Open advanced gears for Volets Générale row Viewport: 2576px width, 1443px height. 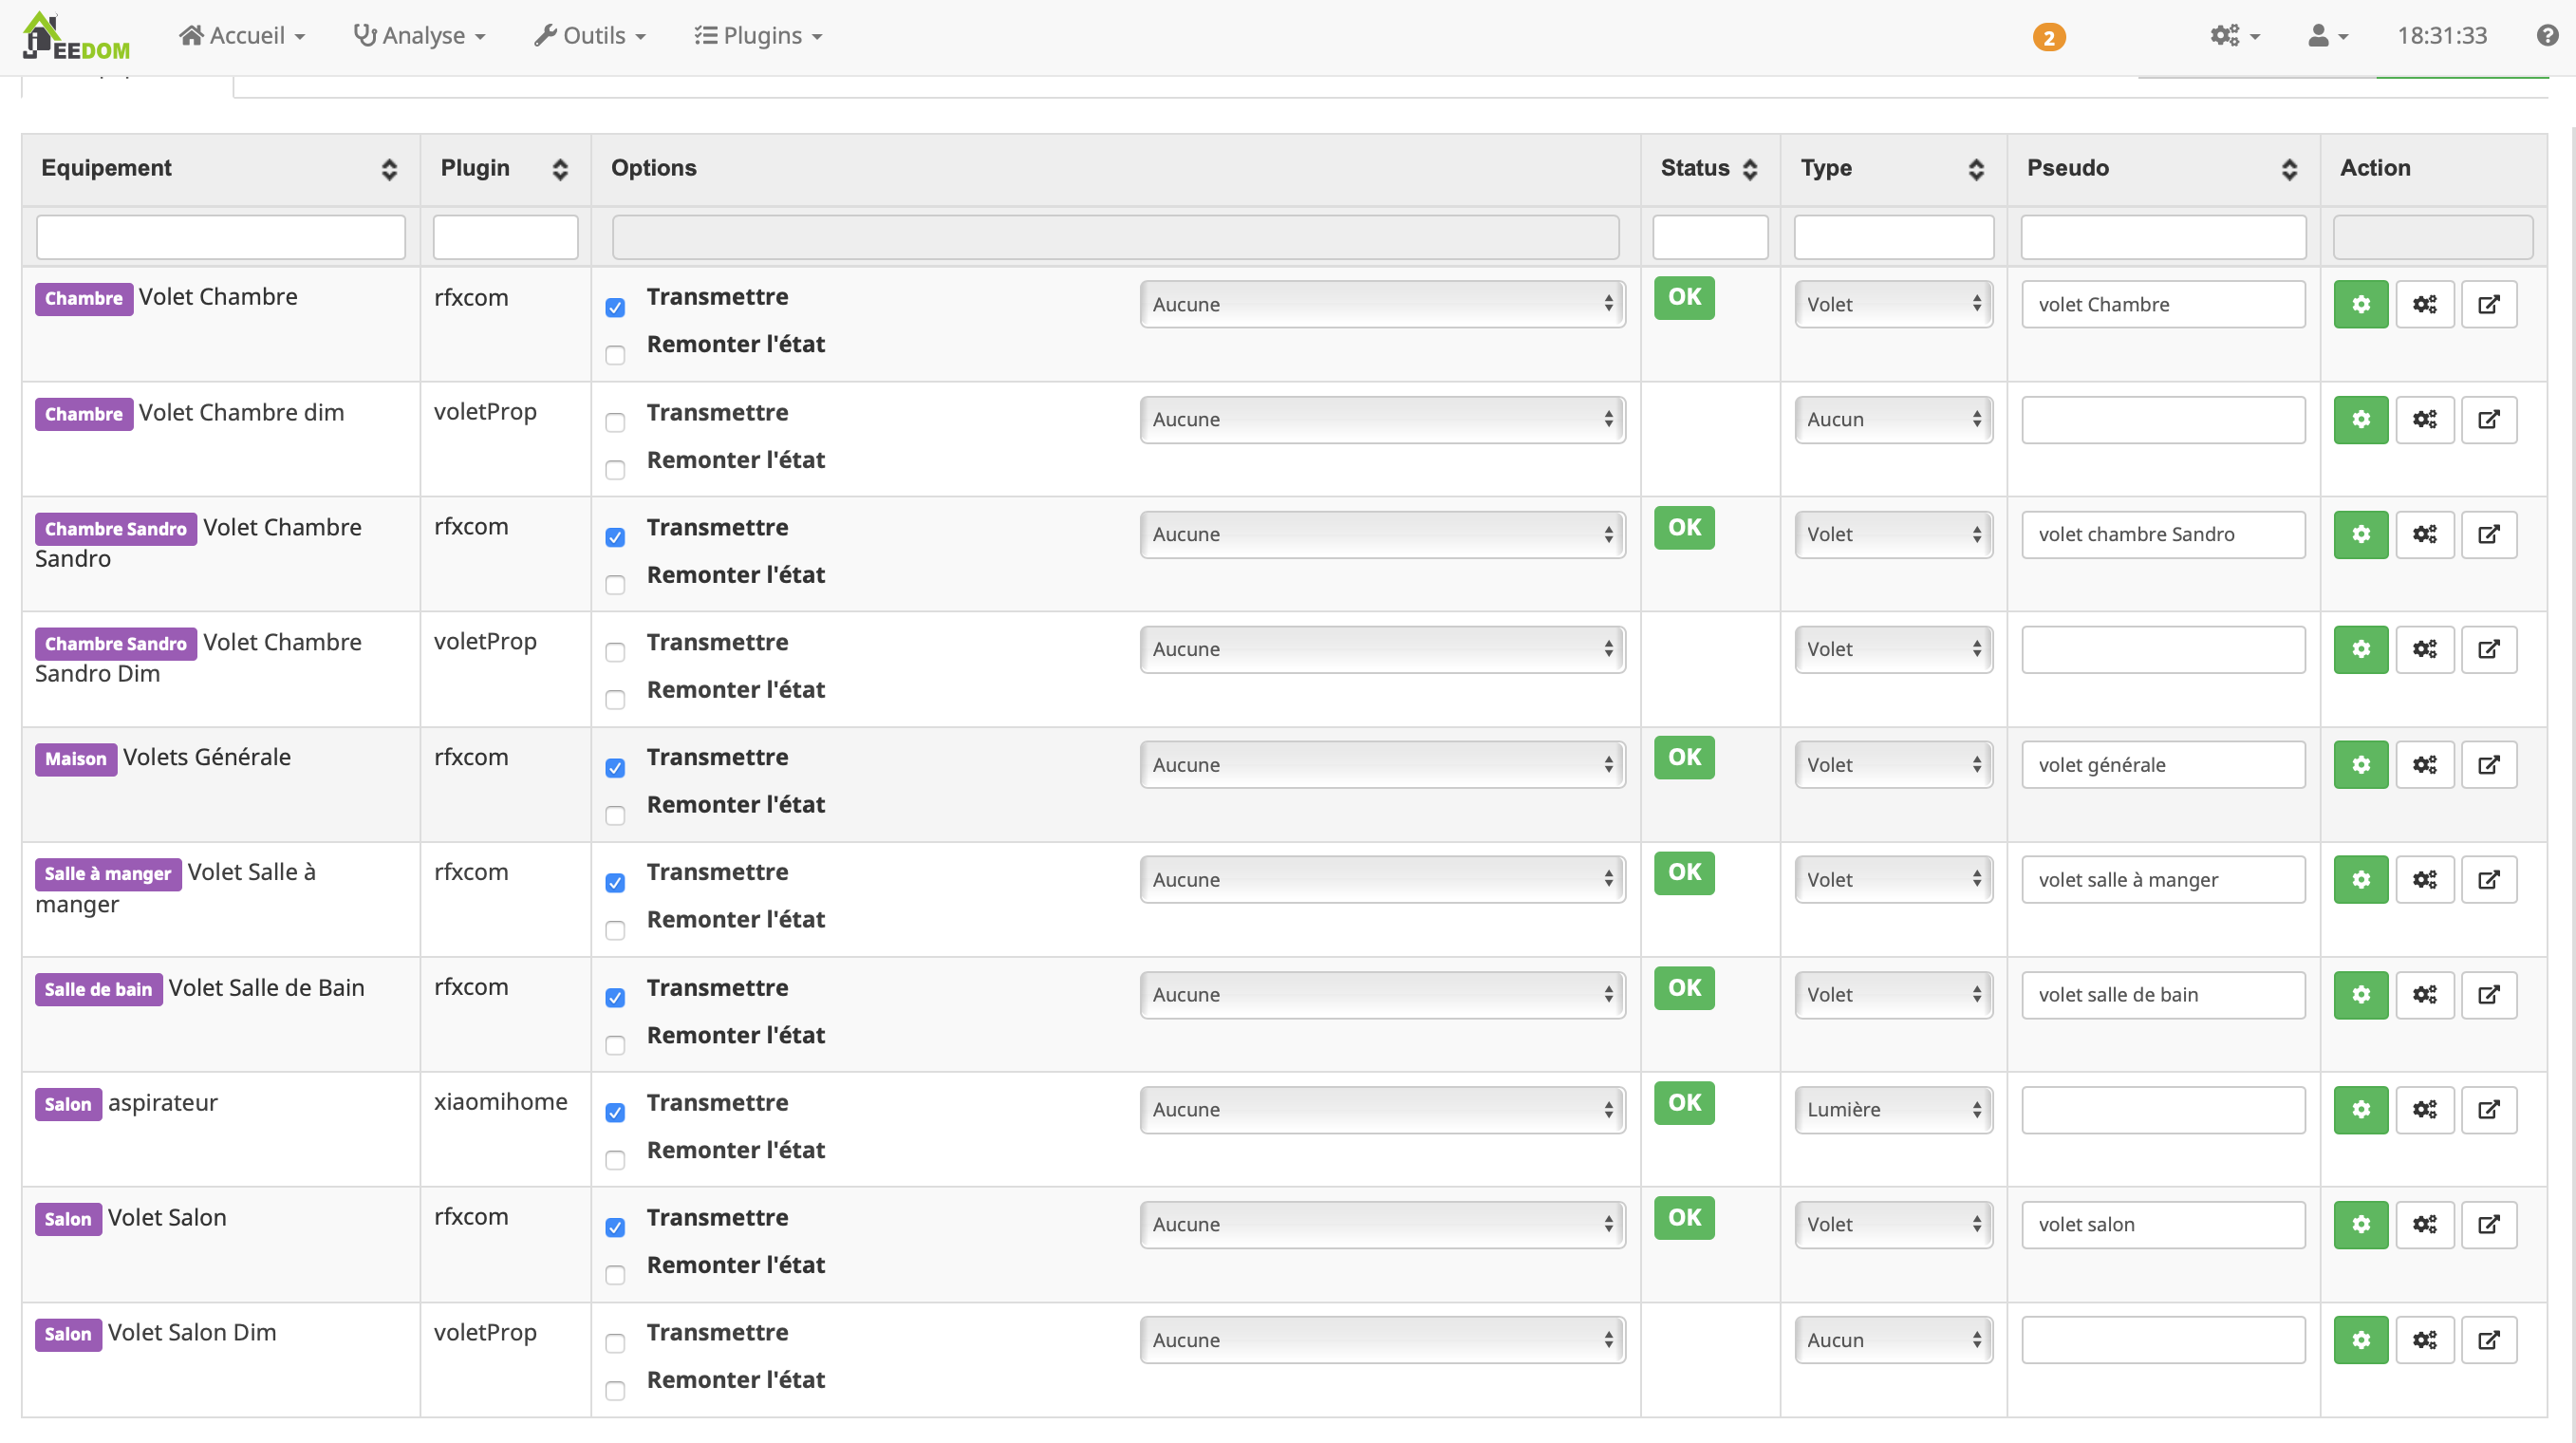[2424, 765]
